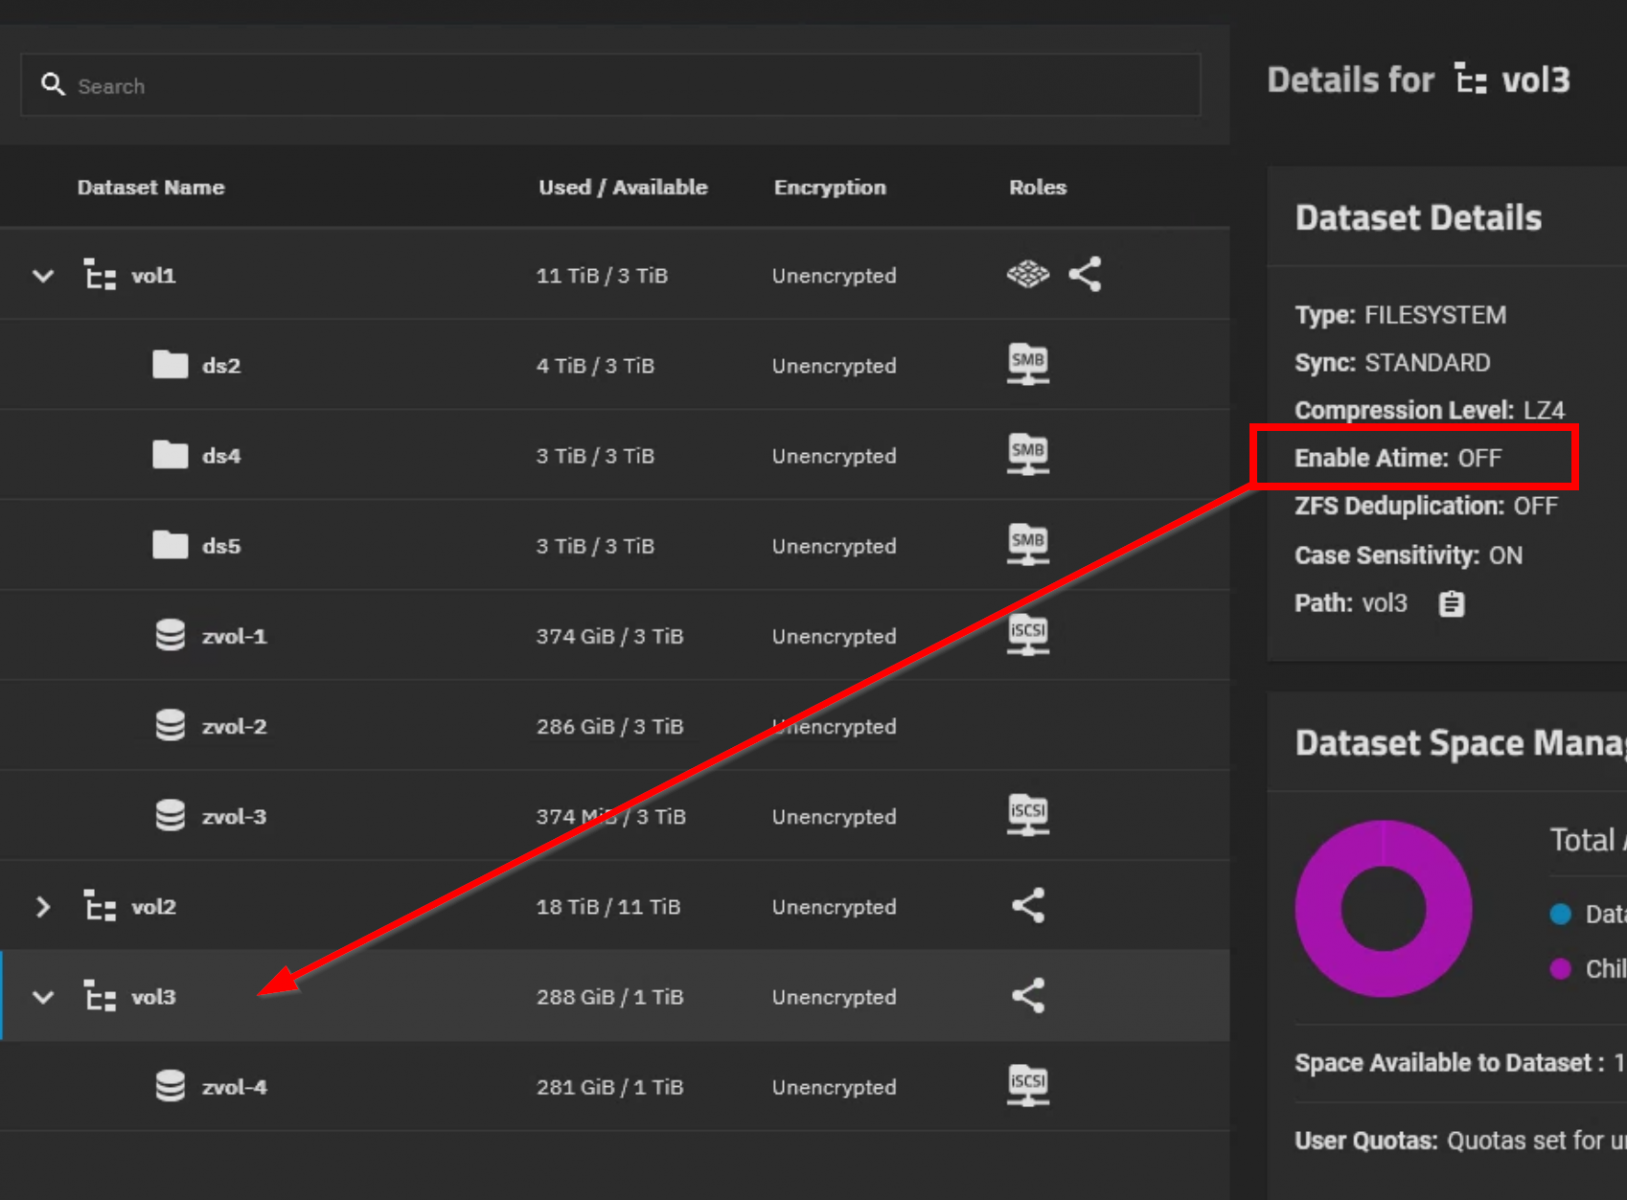Select the zvol-2 name
The image size is (1627, 1200).
click(234, 726)
